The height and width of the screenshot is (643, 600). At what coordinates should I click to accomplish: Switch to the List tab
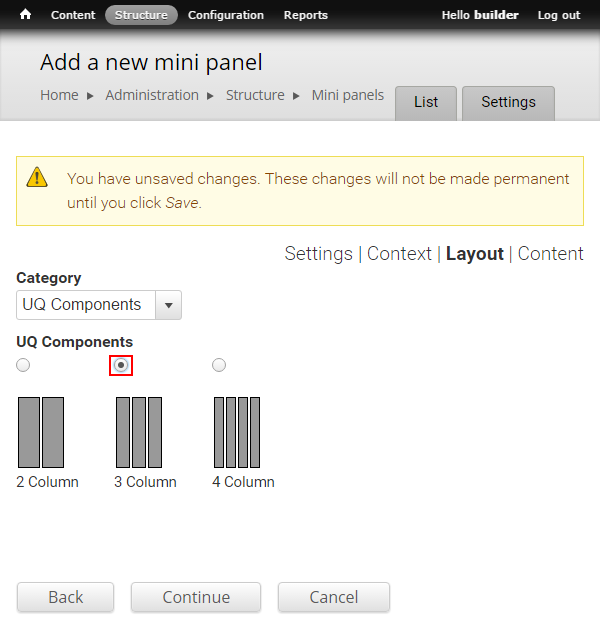click(426, 103)
